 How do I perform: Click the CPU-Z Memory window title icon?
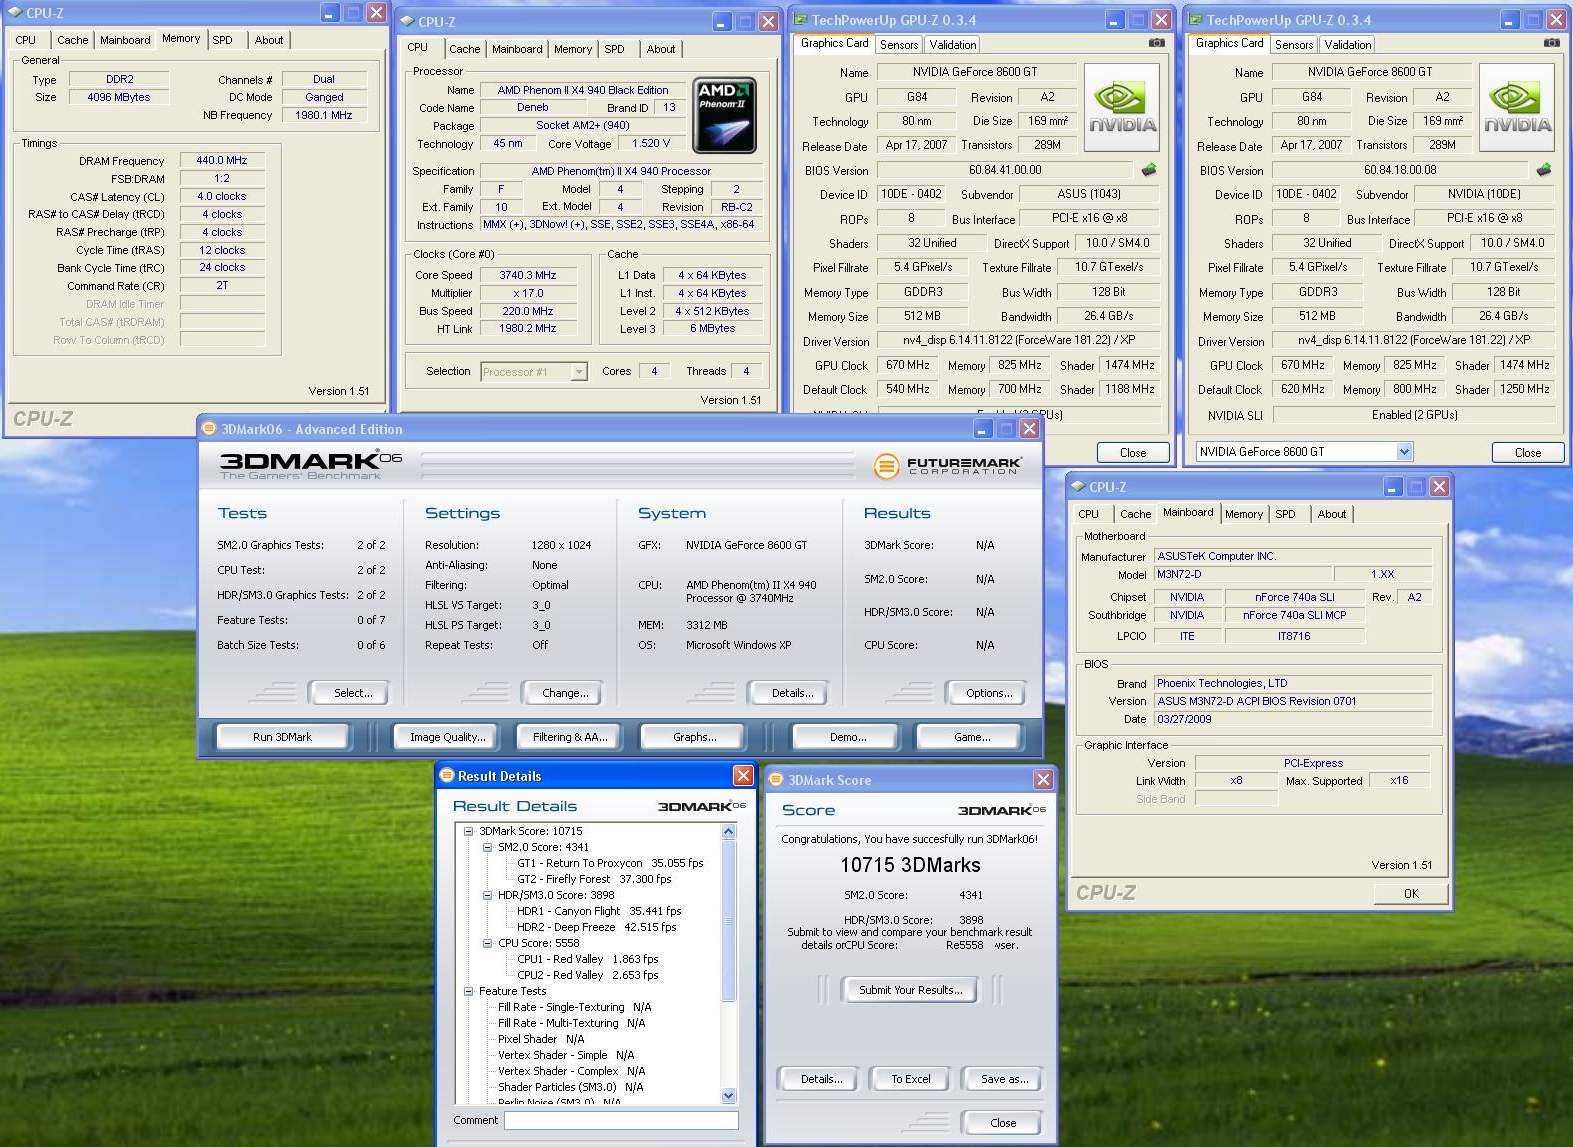click(x=15, y=13)
